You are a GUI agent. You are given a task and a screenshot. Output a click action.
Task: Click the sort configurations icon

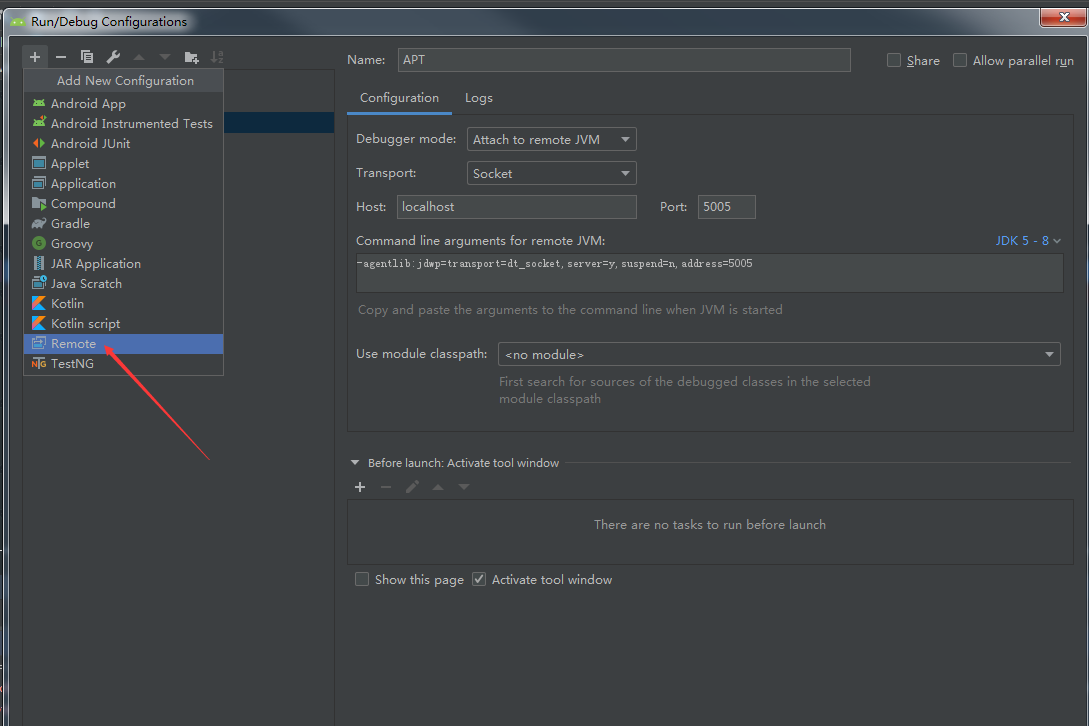[x=217, y=57]
